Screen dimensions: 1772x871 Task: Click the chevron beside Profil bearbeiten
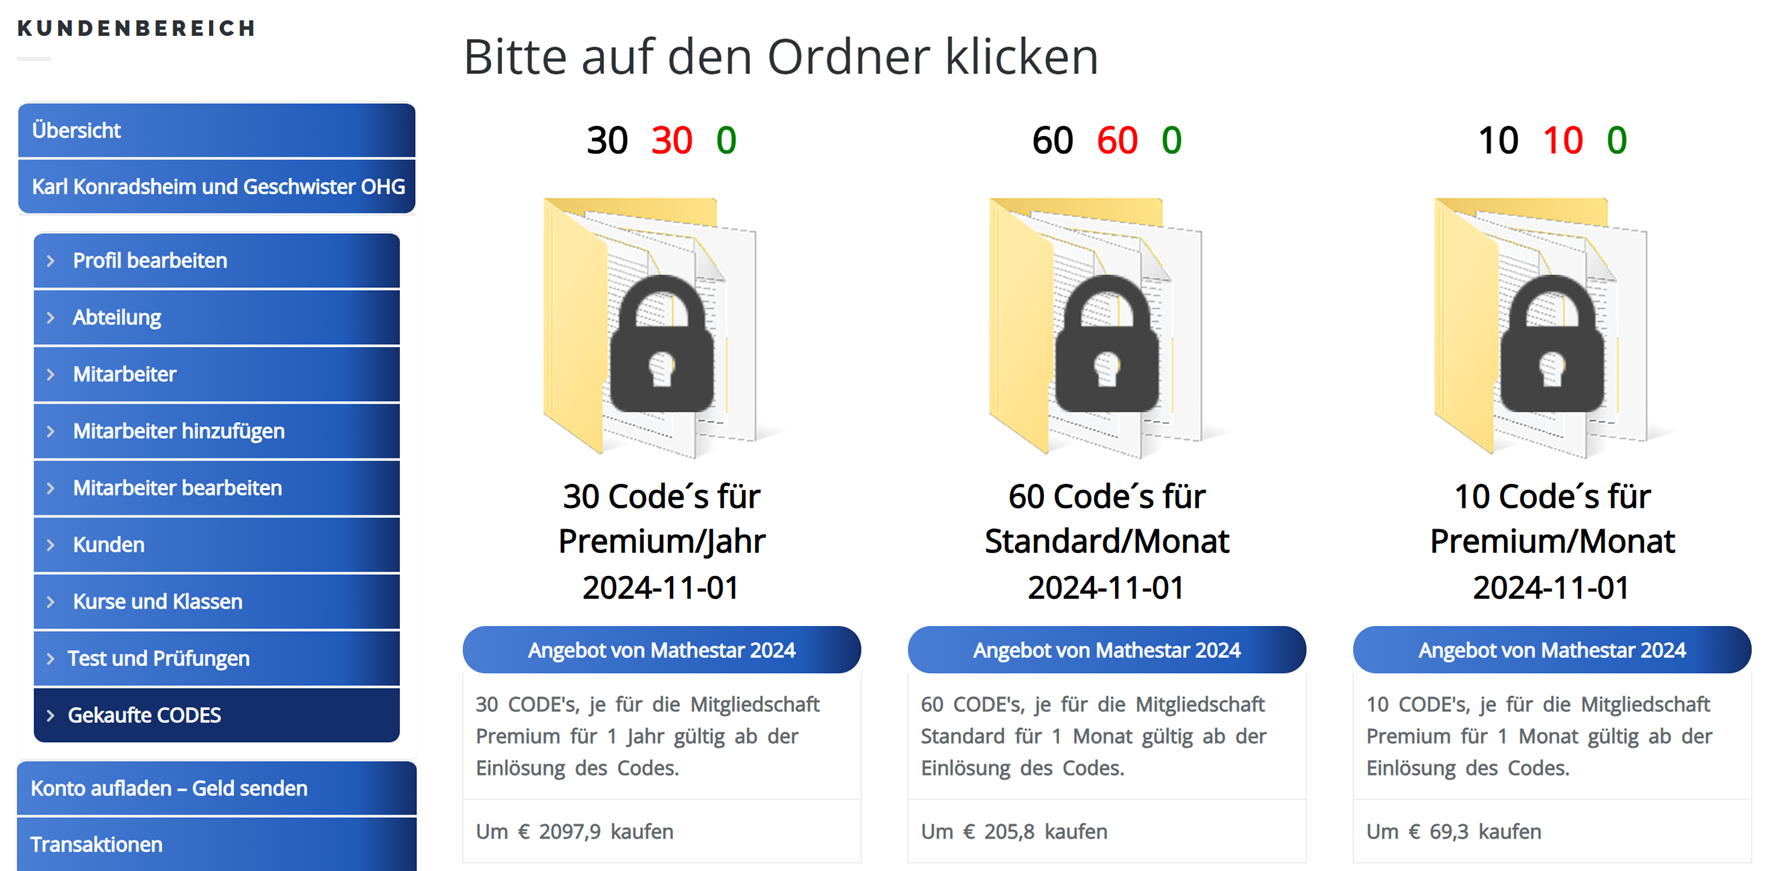point(51,261)
